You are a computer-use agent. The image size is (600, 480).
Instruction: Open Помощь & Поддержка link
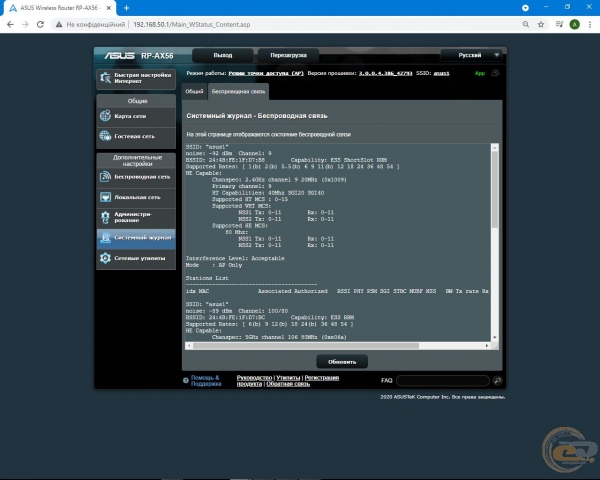(x=206, y=380)
